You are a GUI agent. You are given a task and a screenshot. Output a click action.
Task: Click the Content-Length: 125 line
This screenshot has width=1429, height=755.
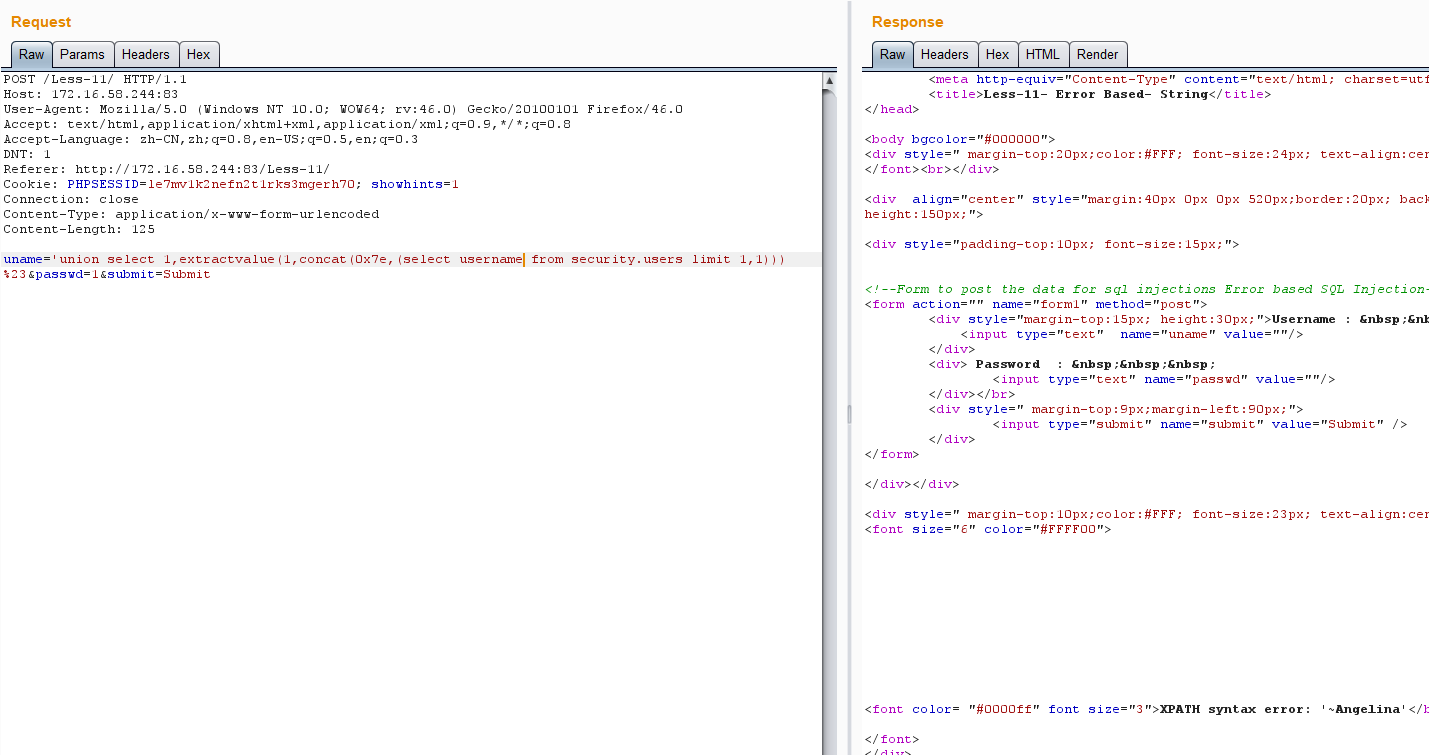[x=79, y=229]
